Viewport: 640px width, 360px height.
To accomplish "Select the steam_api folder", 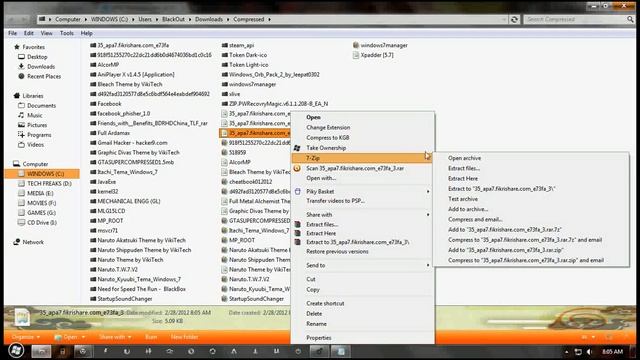I will pos(241,45).
